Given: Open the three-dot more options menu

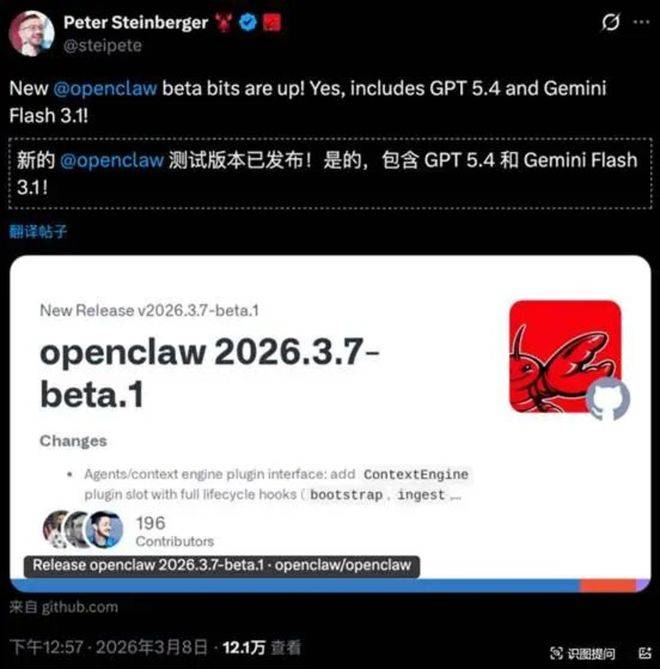Looking at the screenshot, I should click(x=641, y=22).
